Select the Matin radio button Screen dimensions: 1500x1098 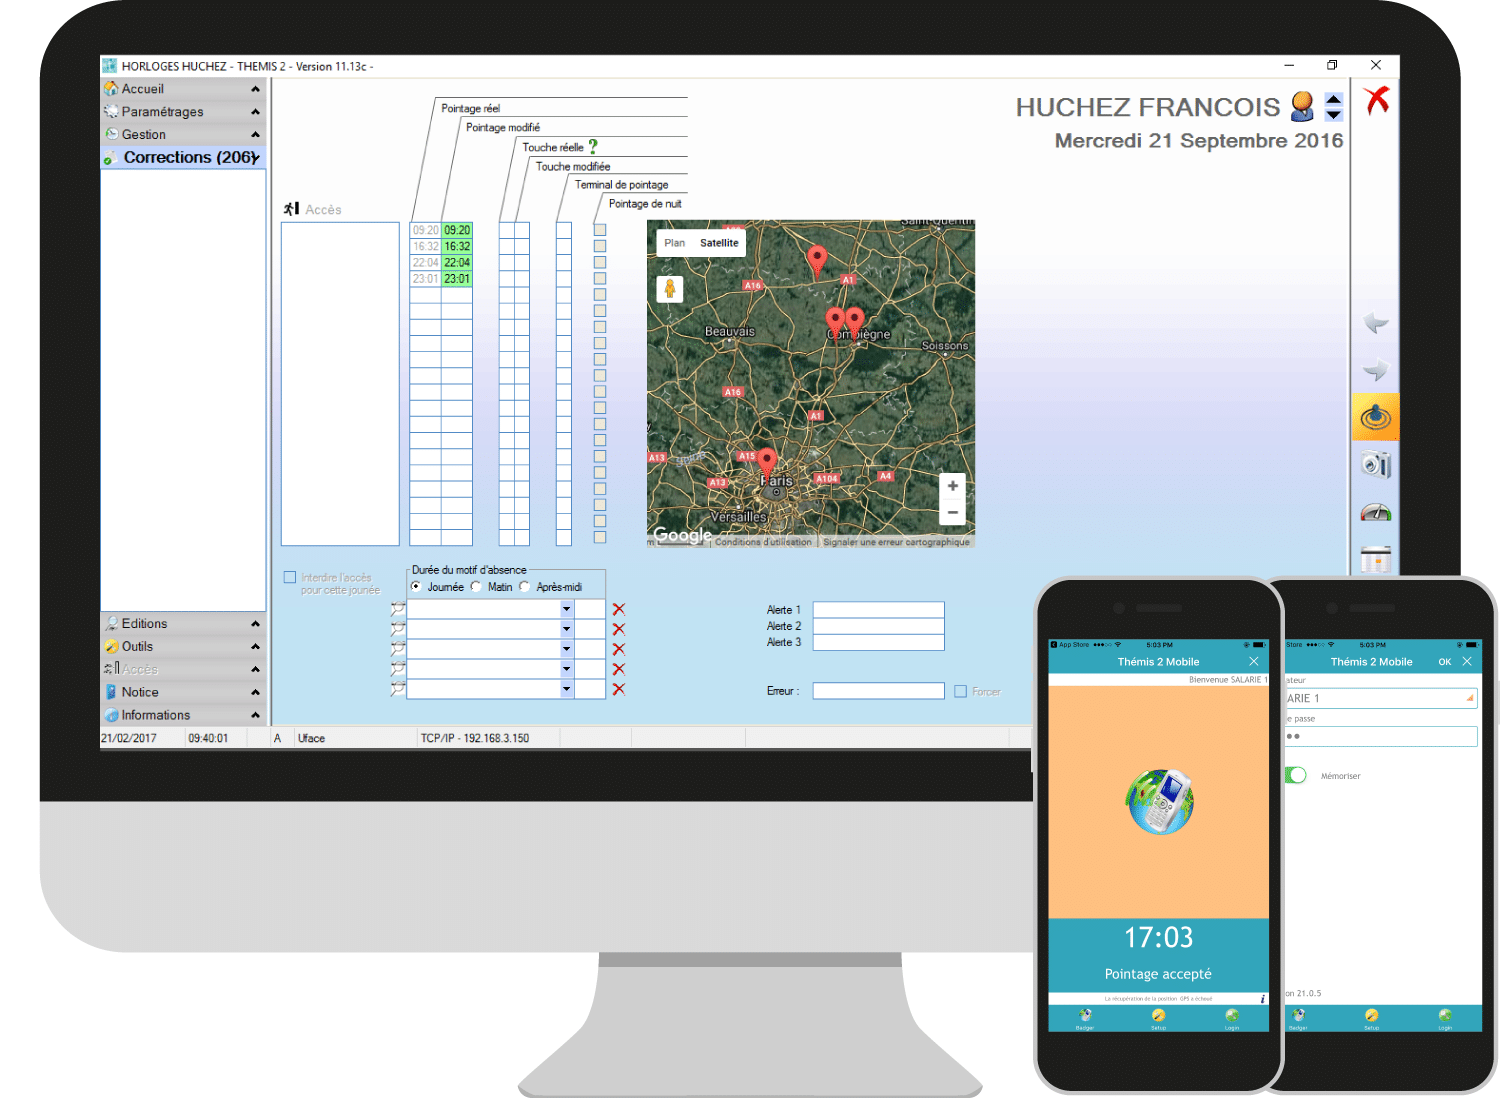pos(476,587)
